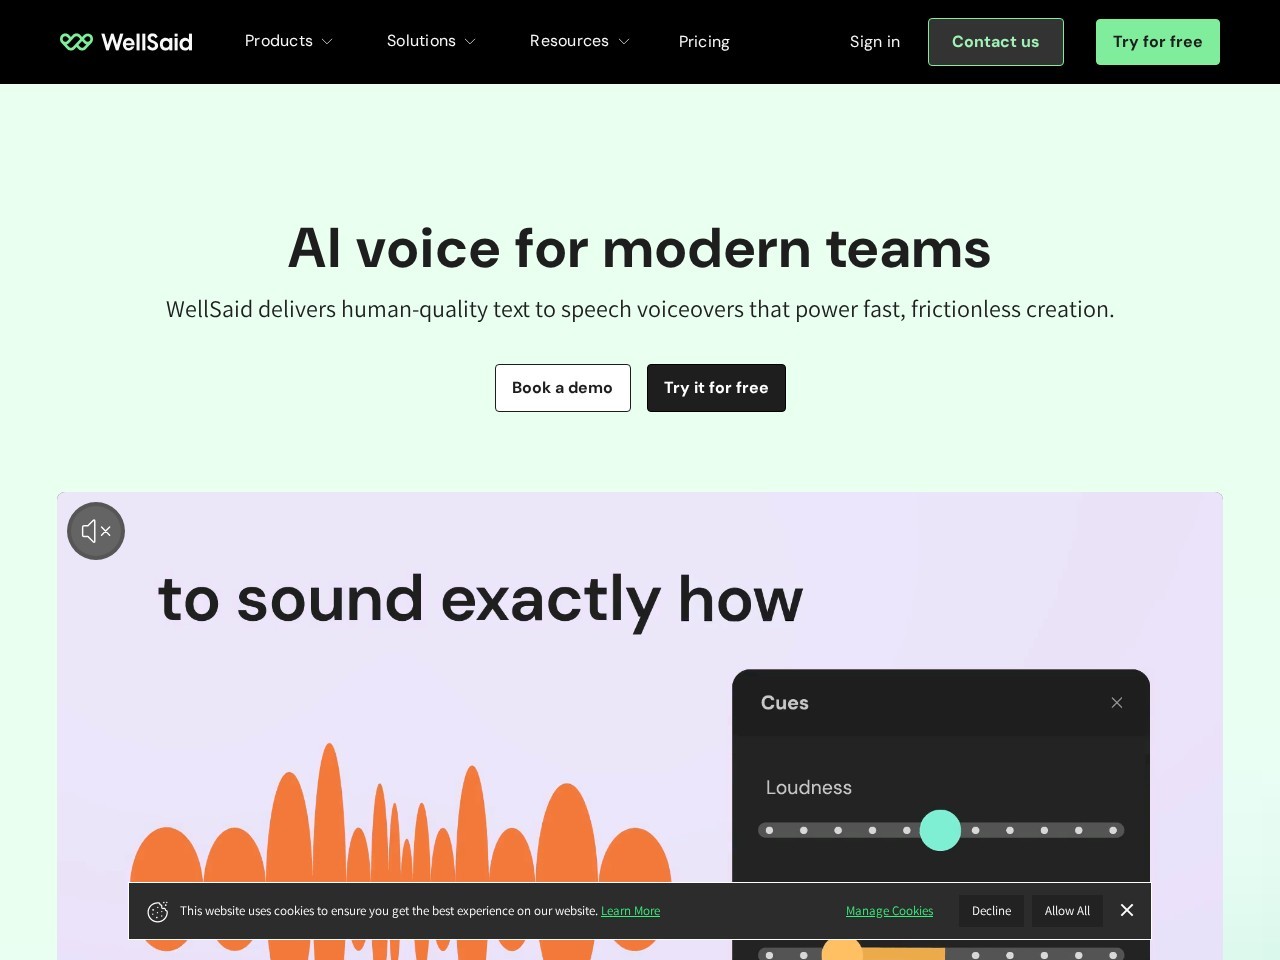1280x960 pixels.
Task: Unmute the video with speaker icon
Action: 96,531
